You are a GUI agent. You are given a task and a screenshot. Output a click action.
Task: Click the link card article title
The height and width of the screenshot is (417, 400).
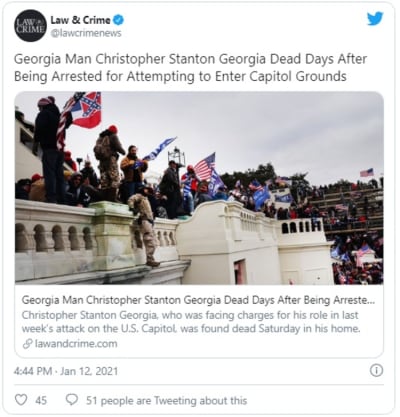198,300
